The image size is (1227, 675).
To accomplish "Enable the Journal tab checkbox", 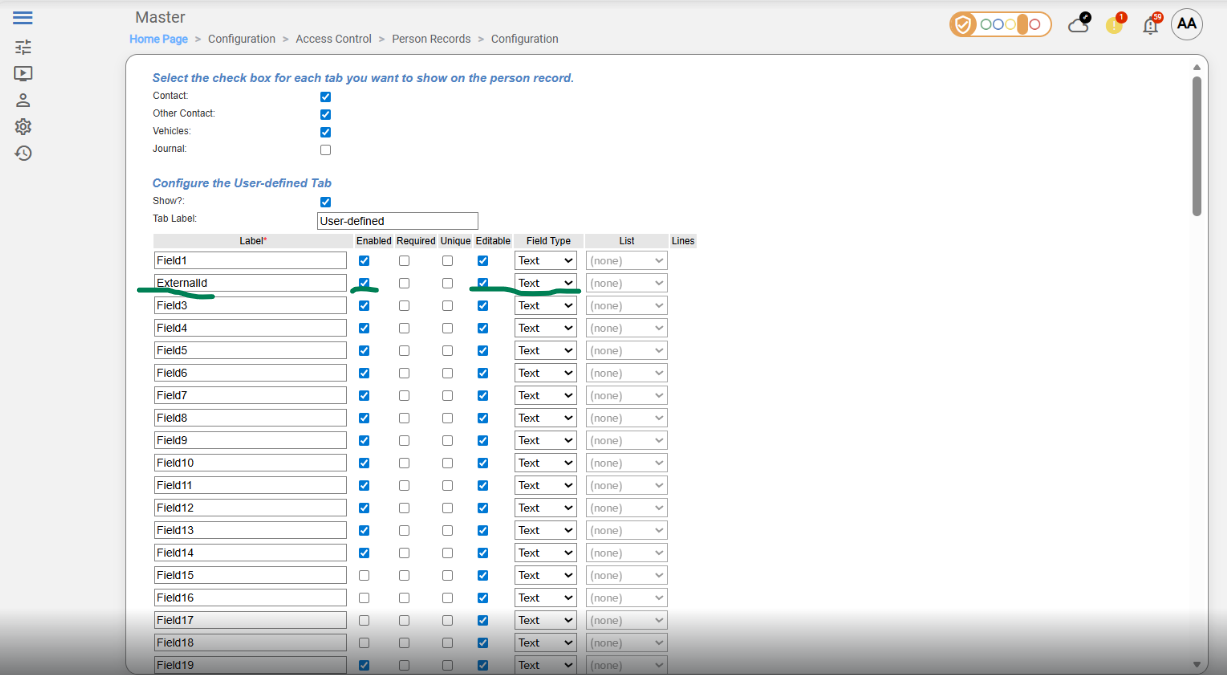I will (x=325, y=150).
